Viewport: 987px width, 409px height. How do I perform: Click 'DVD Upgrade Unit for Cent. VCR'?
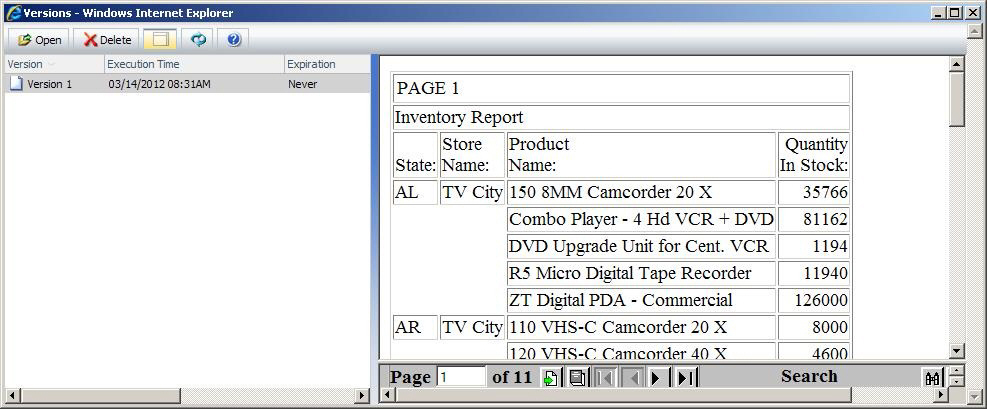point(639,247)
